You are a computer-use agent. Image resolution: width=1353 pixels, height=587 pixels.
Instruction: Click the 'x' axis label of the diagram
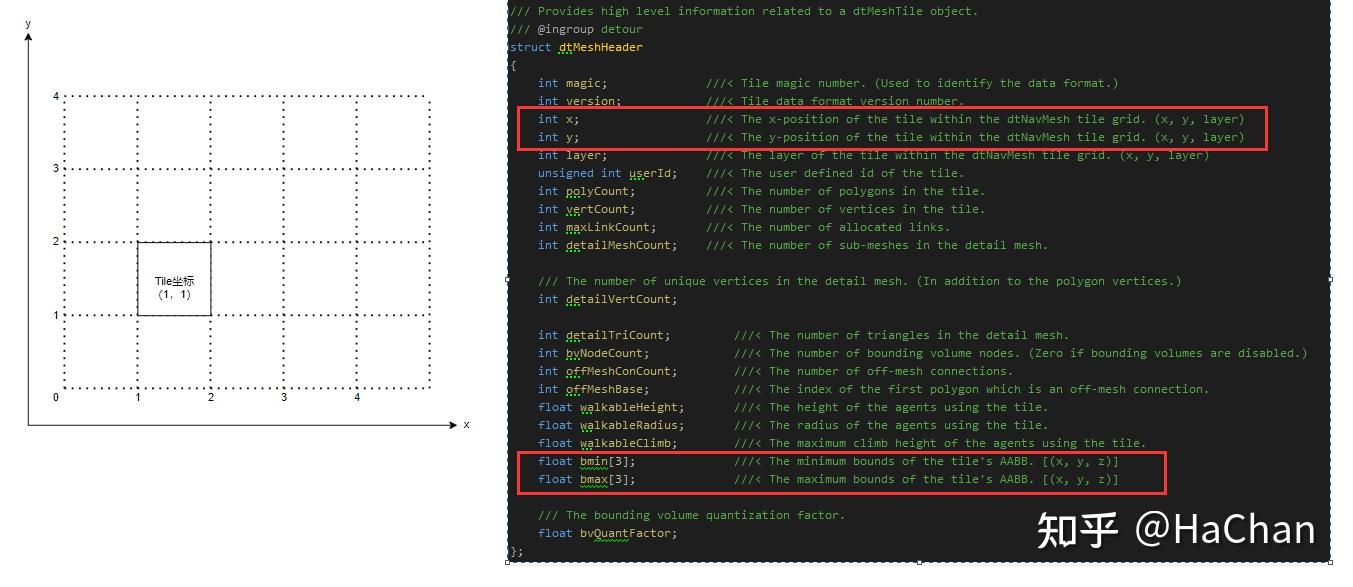coord(466,425)
